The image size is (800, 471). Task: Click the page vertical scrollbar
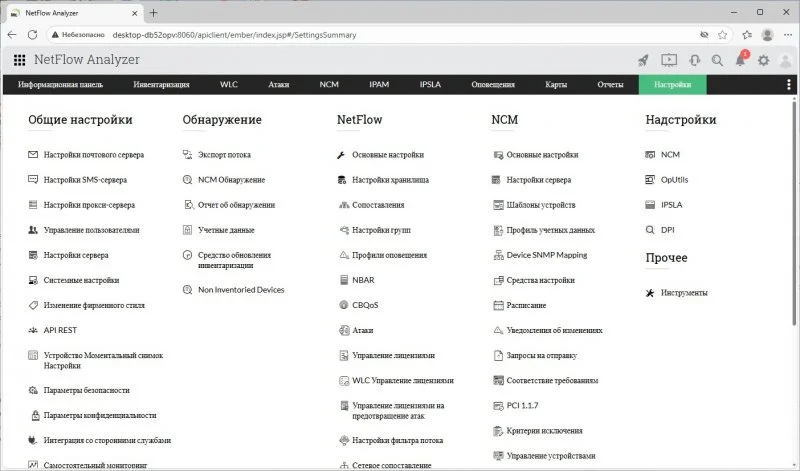794,212
